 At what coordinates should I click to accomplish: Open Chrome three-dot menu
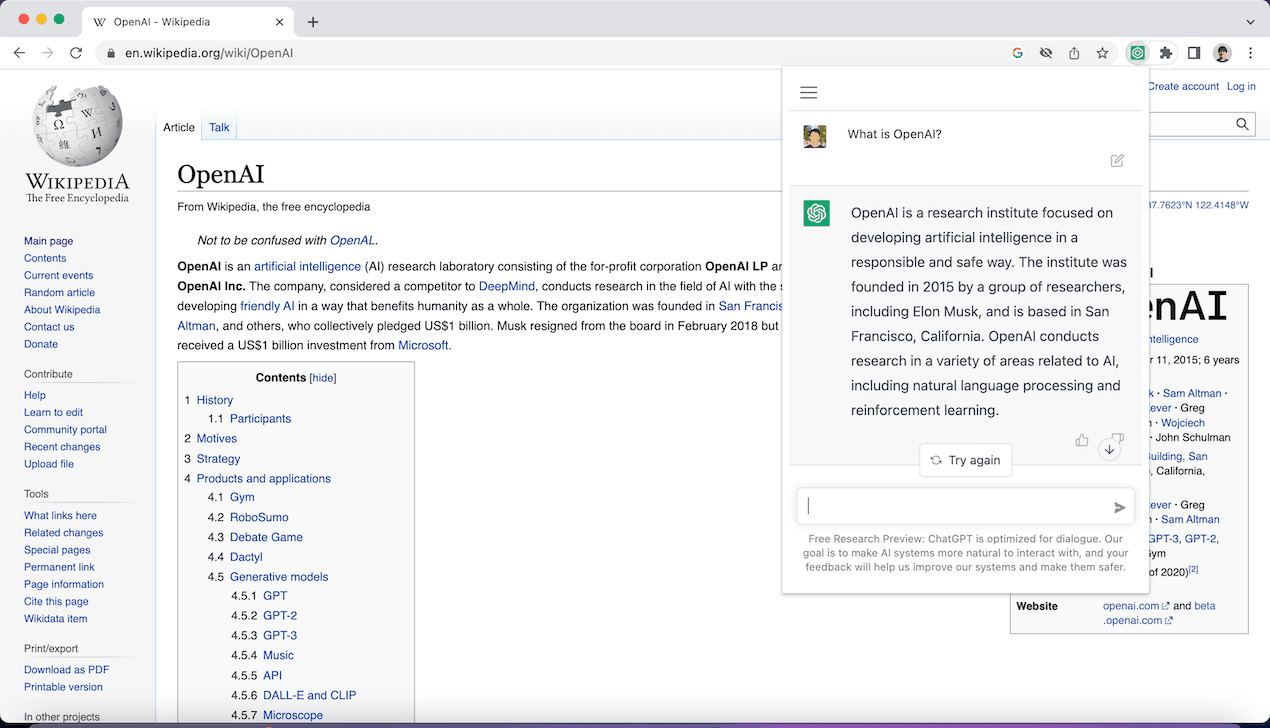[x=1250, y=53]
